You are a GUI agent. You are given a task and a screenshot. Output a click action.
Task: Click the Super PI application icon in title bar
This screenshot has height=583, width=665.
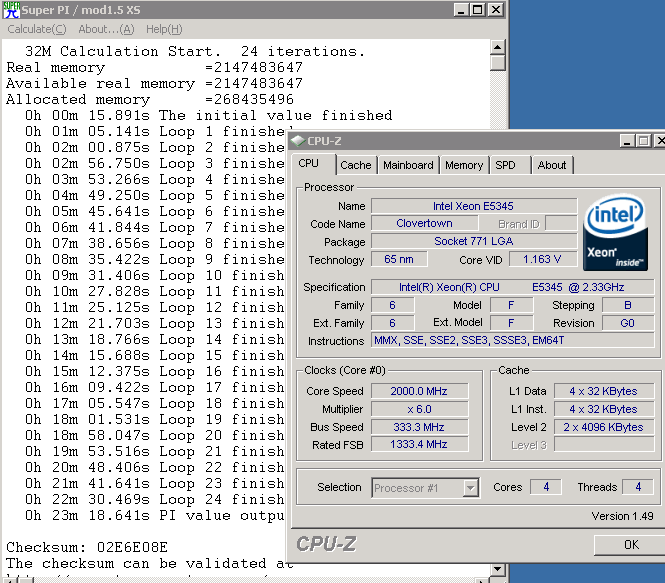point(11,10)
